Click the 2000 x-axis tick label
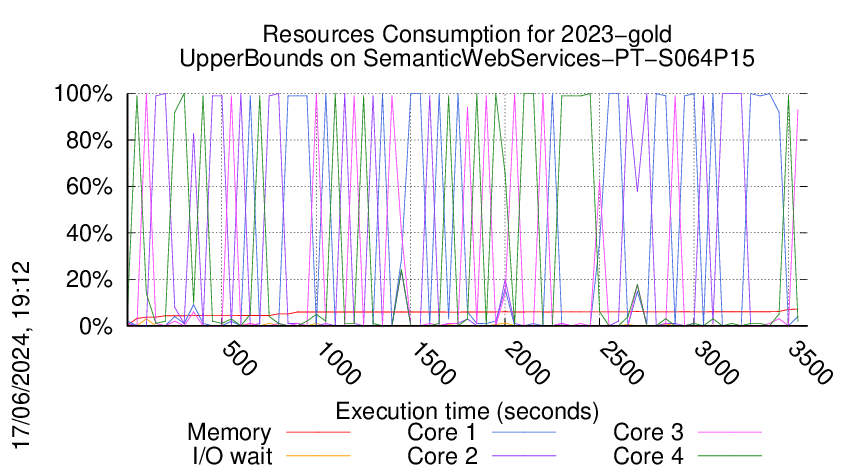Image resolution: width=850 pixels, height=475 pixels. click(526, 364)
